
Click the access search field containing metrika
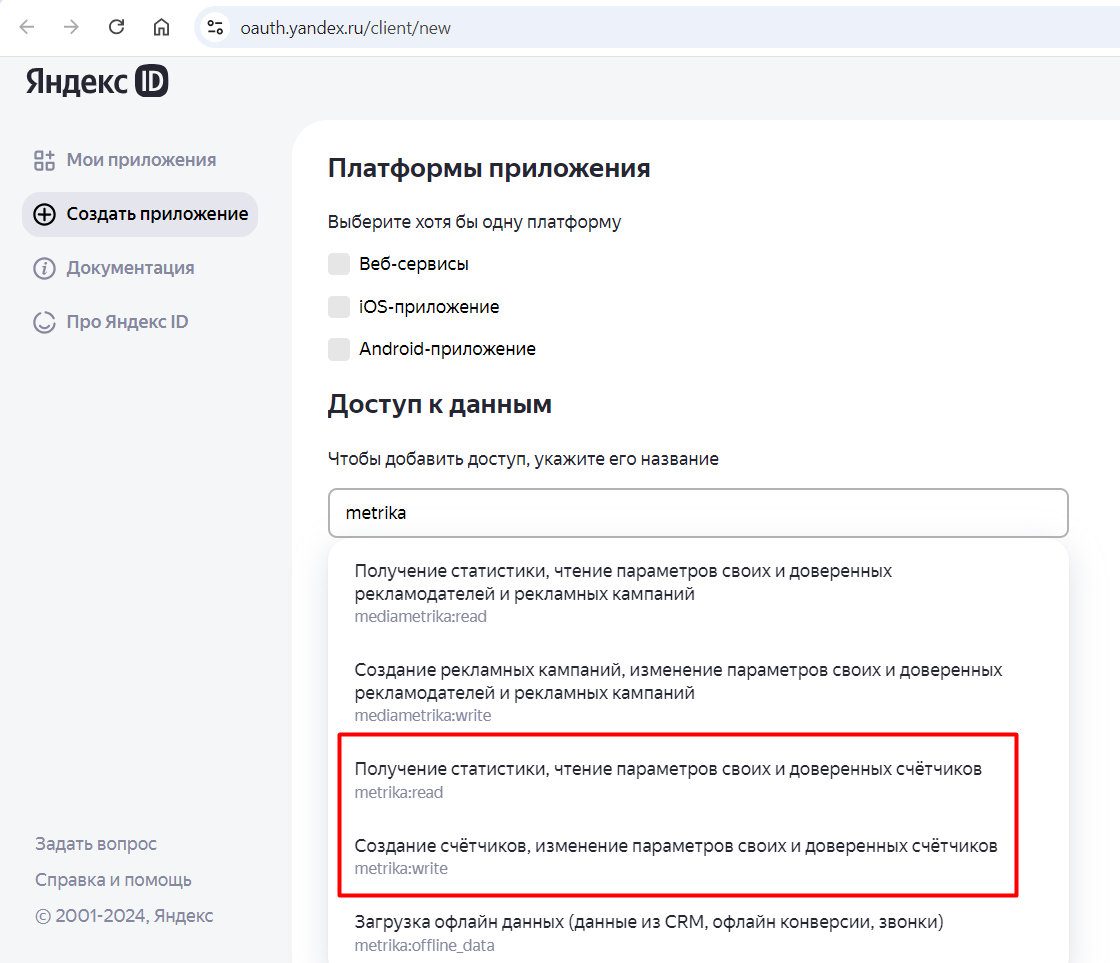[x=698, y=513]
